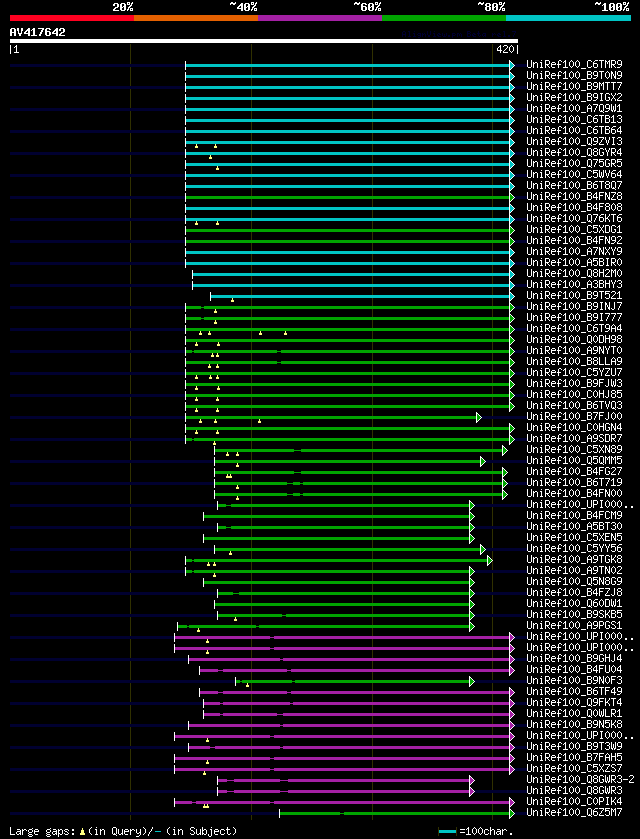The image size is (640, 839).
Task: Select the white AV417642 query bar
Action: 264,41
